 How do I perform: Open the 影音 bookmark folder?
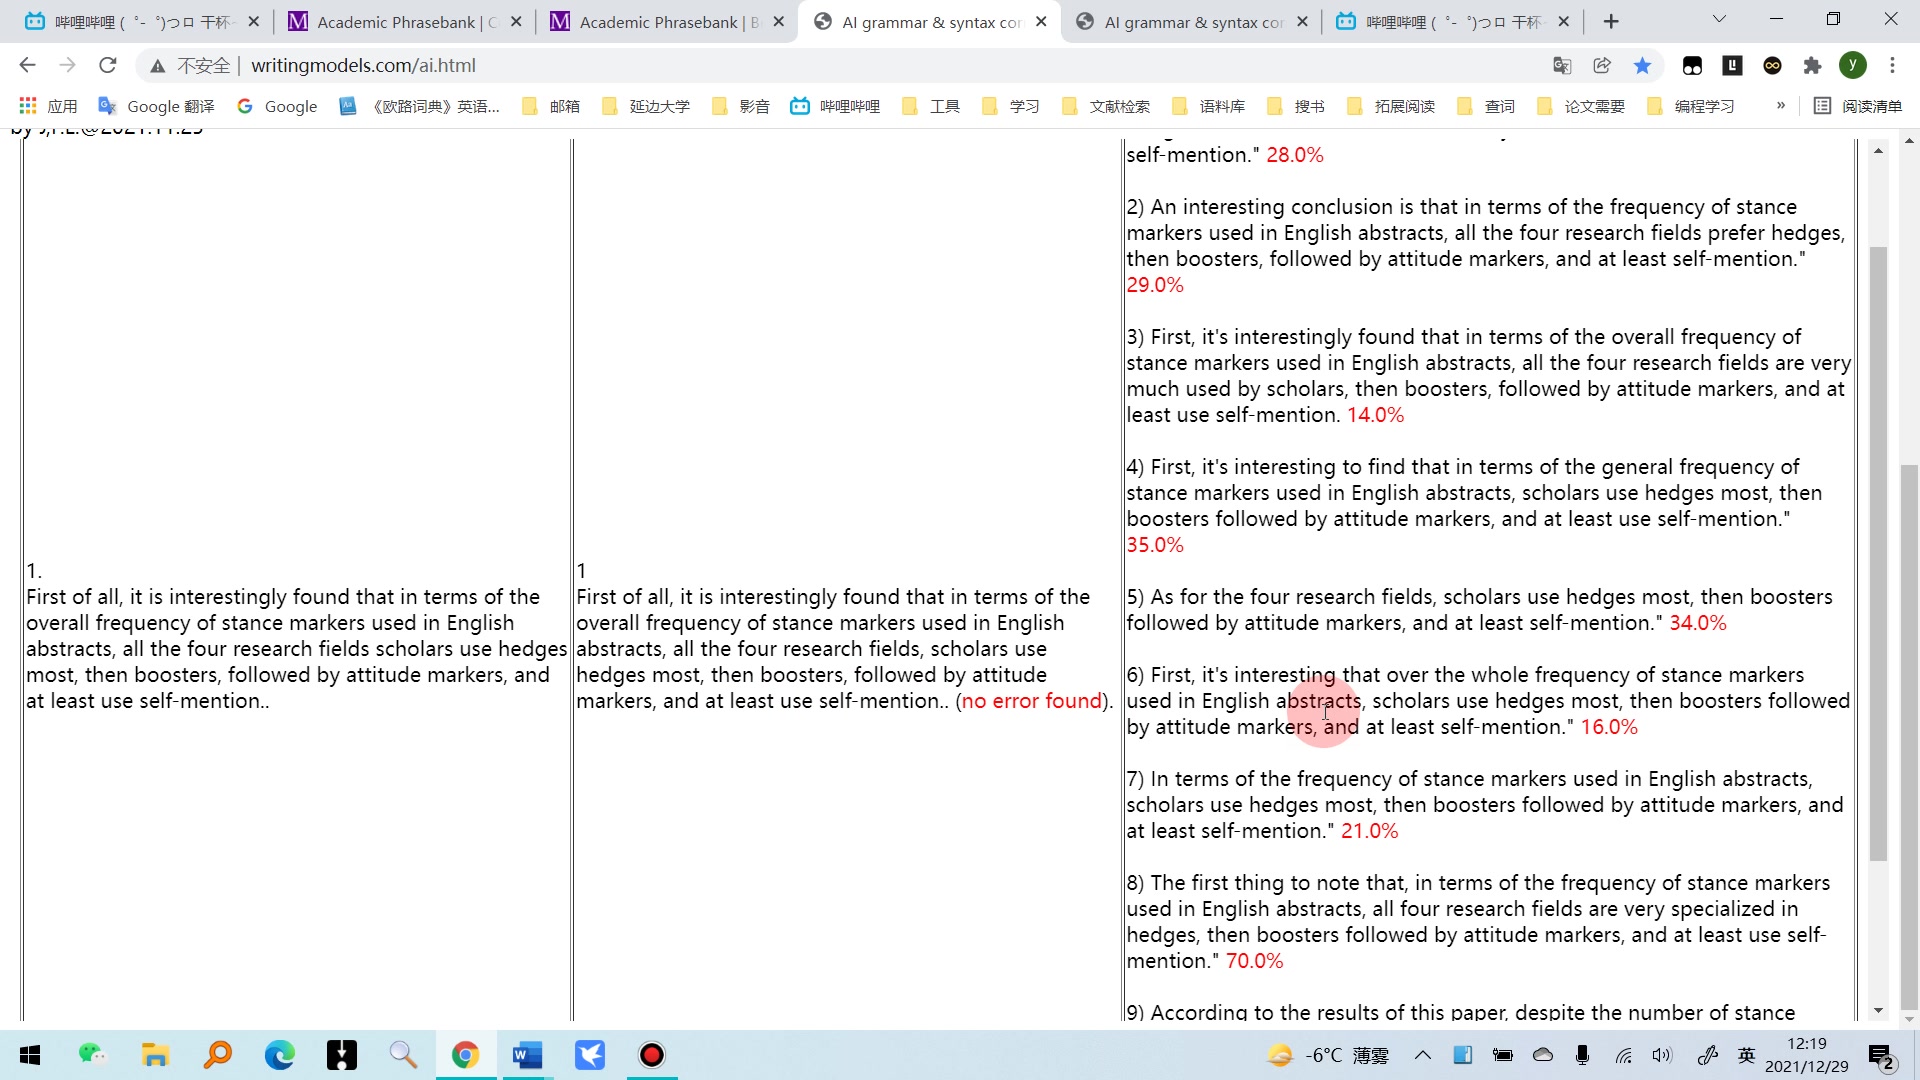741,106
